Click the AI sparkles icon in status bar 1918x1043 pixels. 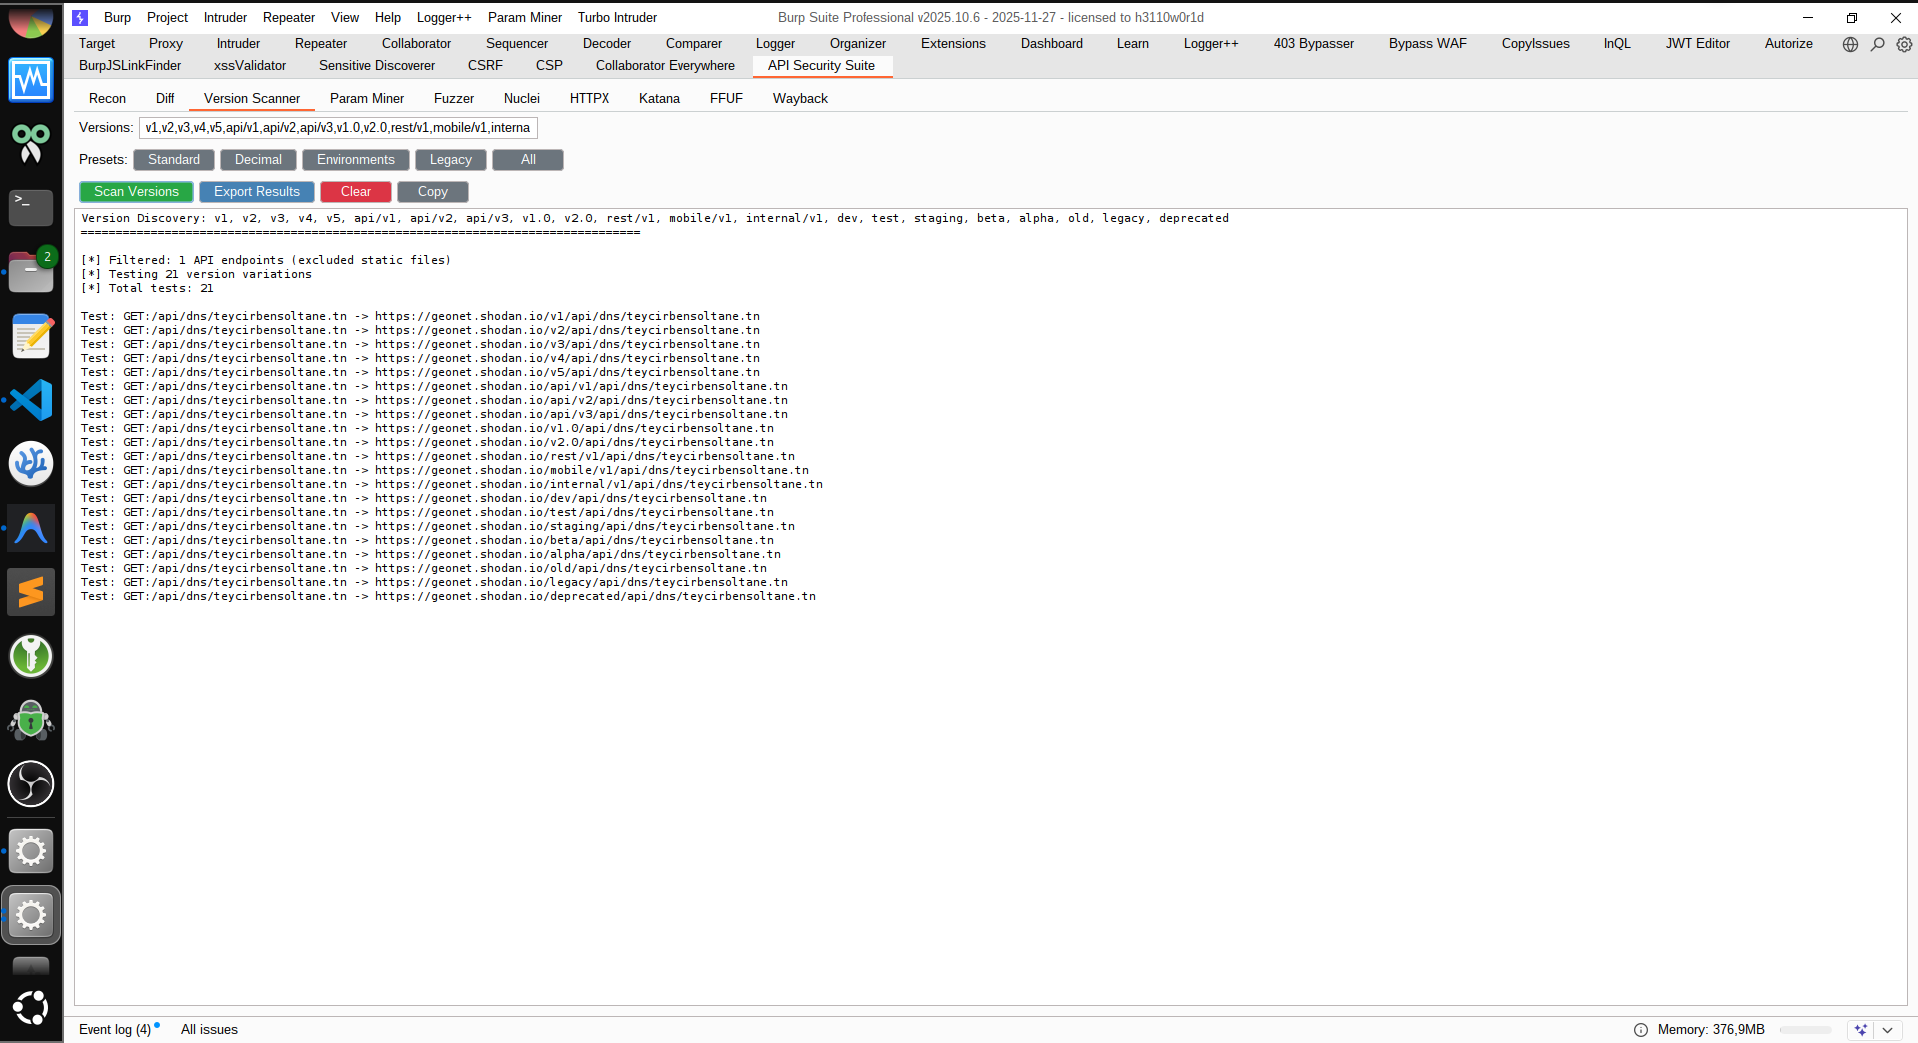(1861, 1030)
